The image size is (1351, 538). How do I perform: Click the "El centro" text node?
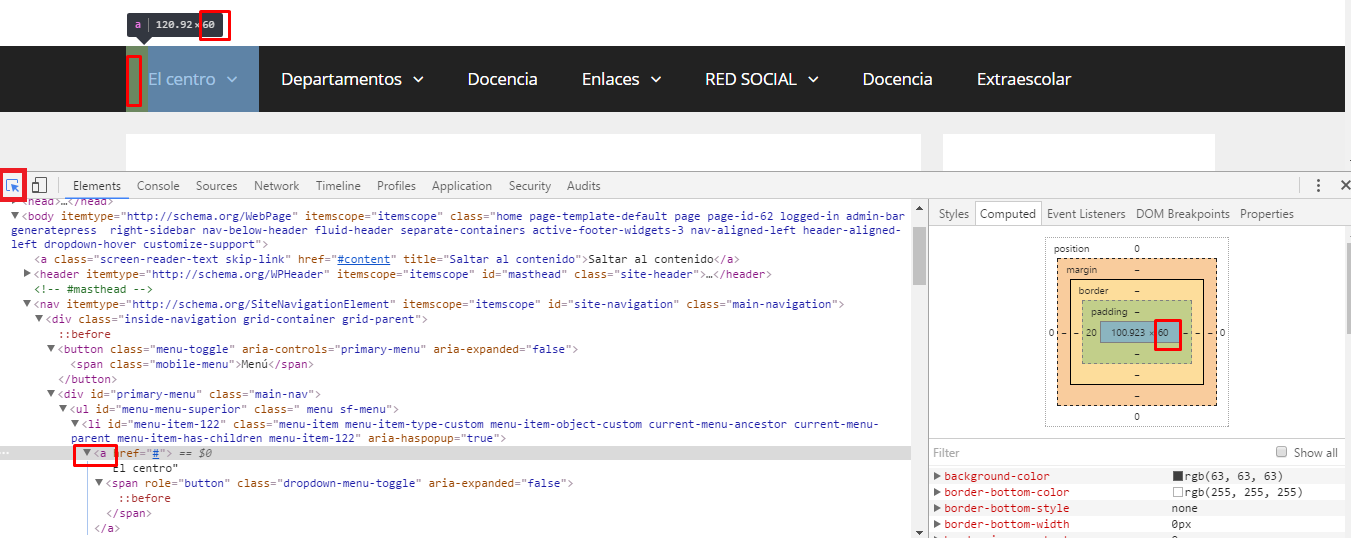click(145, 468)
